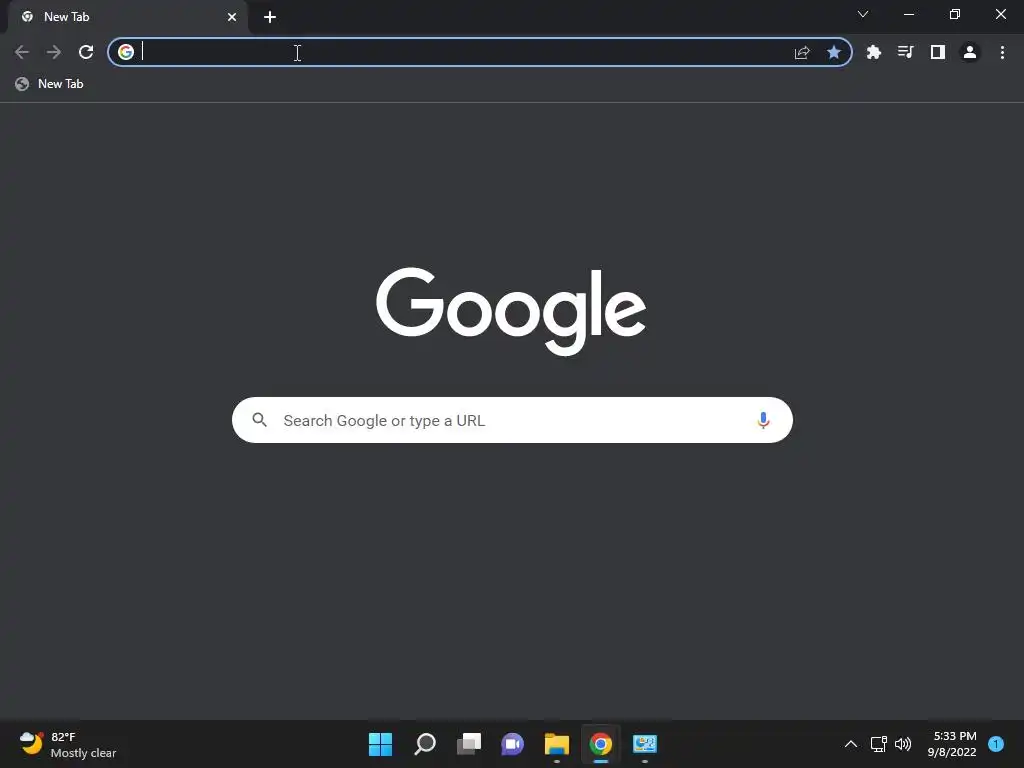Open the clock showing 5:33 PM
This screenshot has height=768, width=1024.
pyautogui.click(x=953, y=744)
